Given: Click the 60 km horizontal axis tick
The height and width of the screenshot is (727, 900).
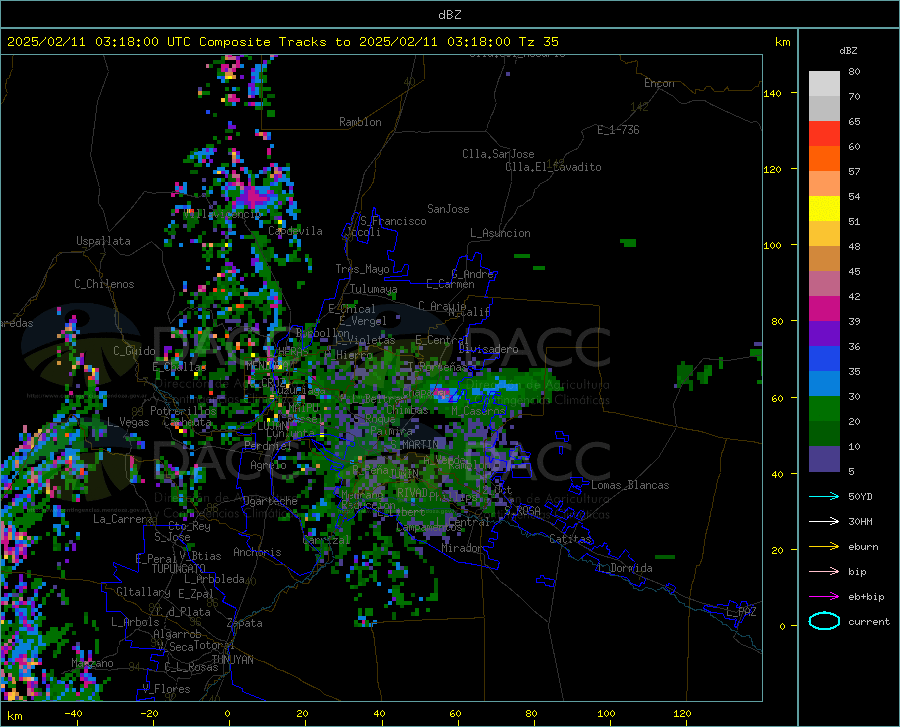Looking at the screenshot, I should (x=455, y=713).
